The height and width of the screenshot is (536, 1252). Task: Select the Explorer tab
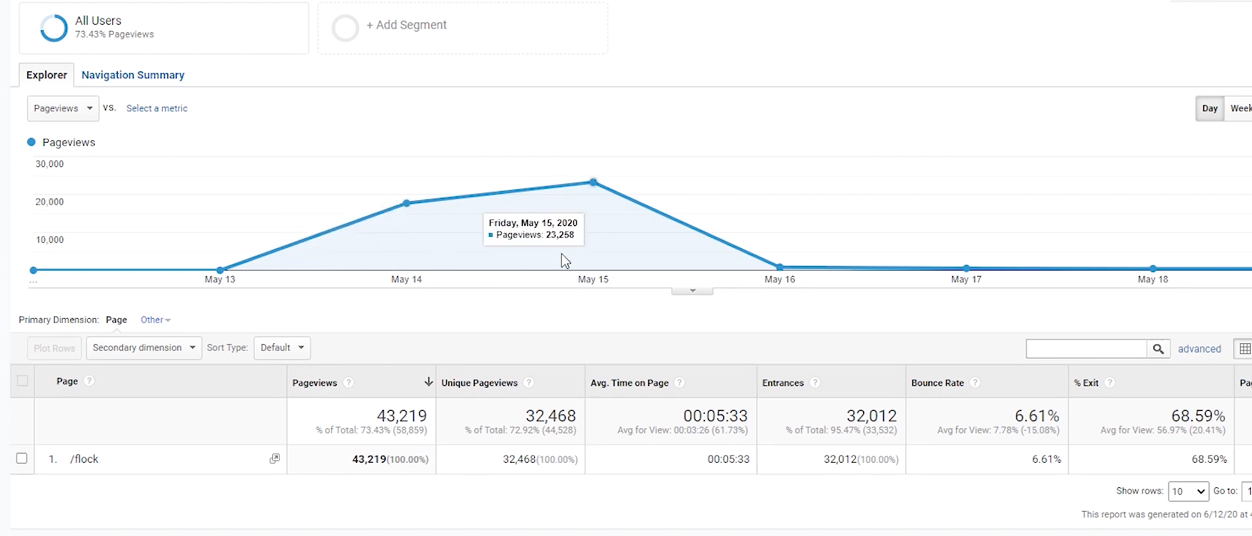(x=47, y=75)
